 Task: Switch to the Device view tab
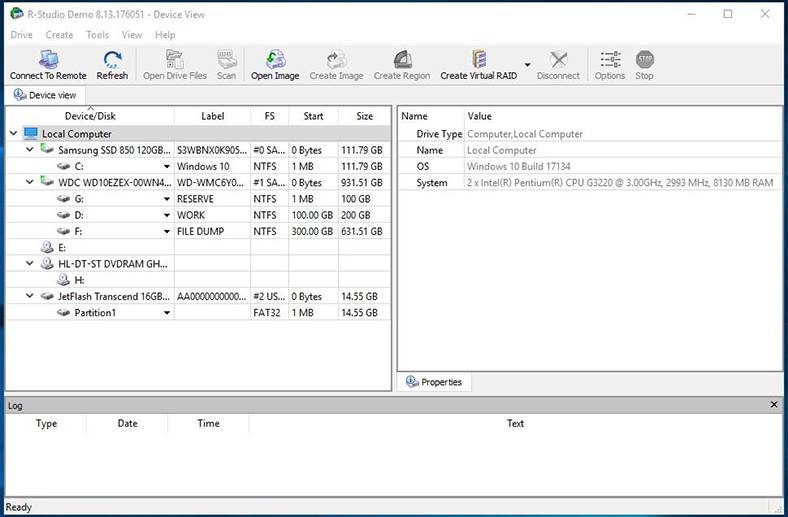(x=45, y=95)
